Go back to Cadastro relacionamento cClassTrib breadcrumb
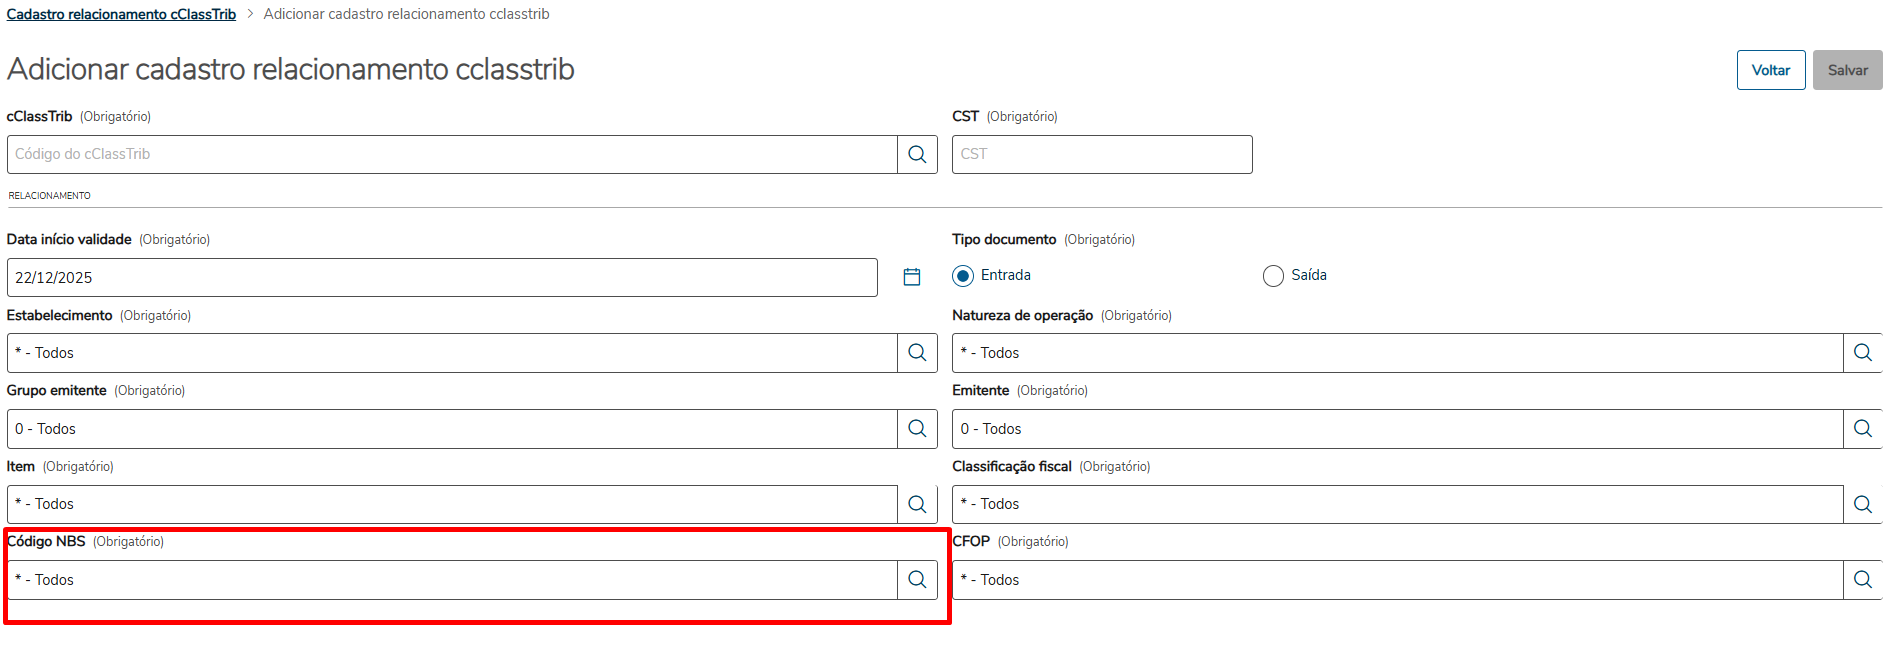This screenshot has height=665, width=1895. 121,14
